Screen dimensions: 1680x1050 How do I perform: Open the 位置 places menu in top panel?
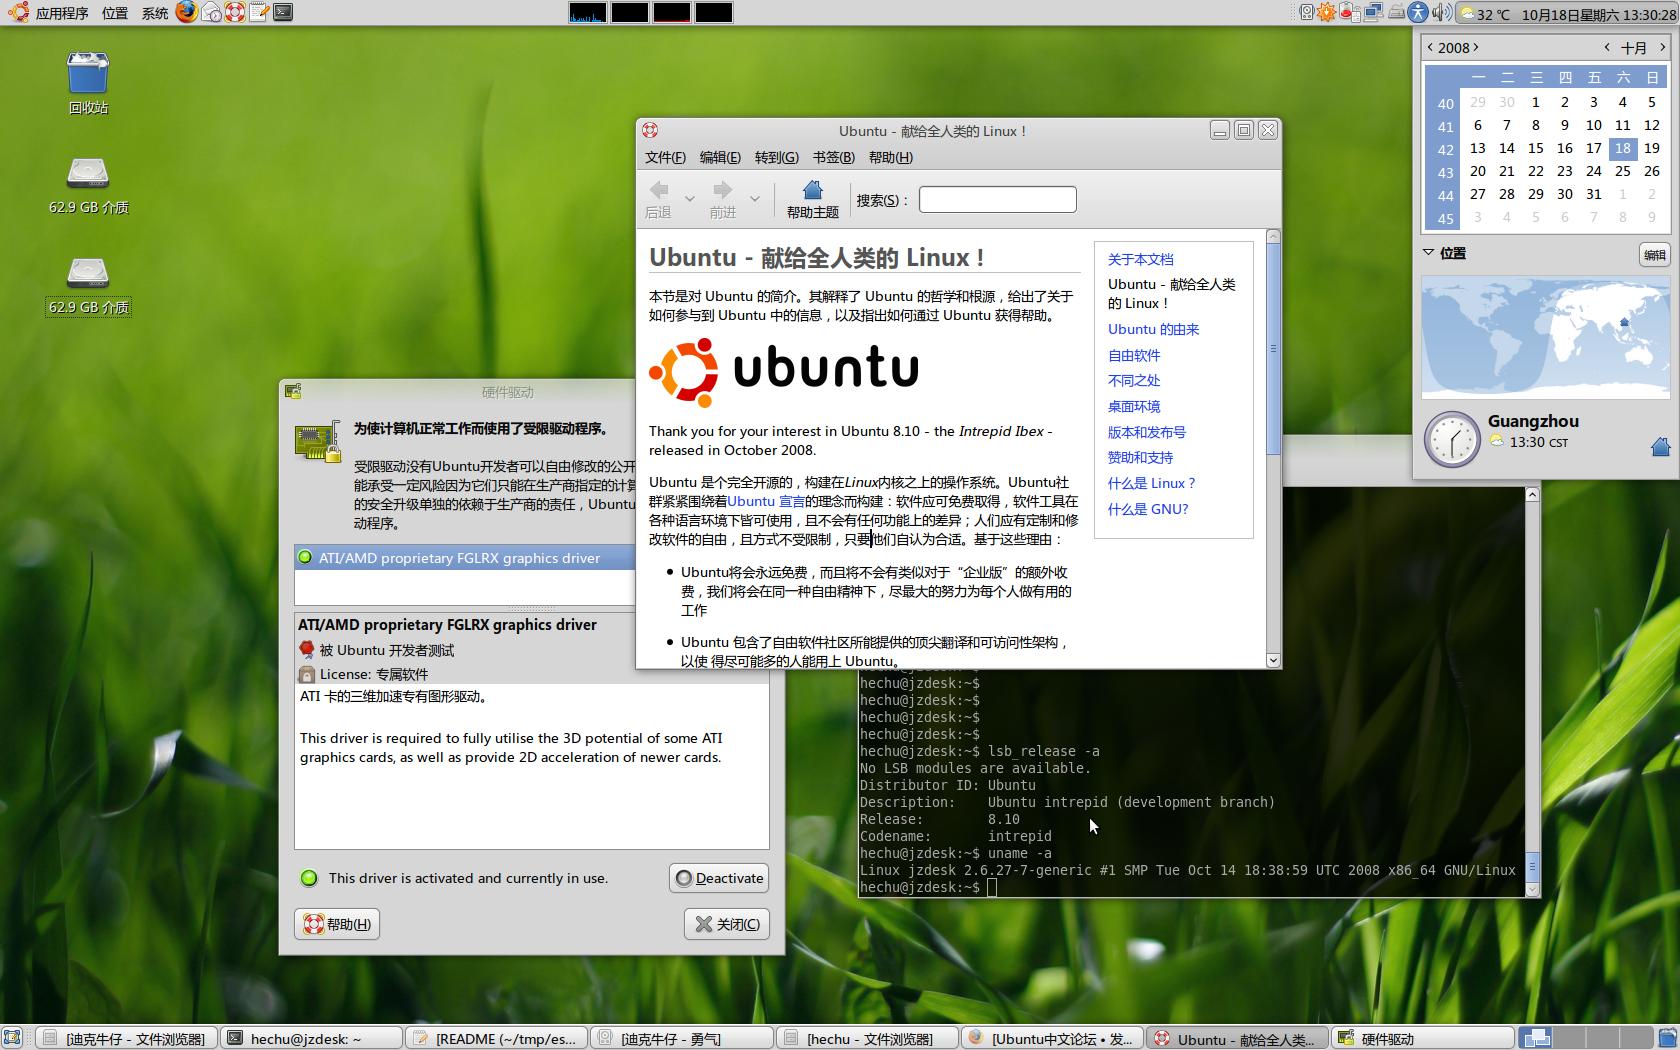tap(114, 13)
